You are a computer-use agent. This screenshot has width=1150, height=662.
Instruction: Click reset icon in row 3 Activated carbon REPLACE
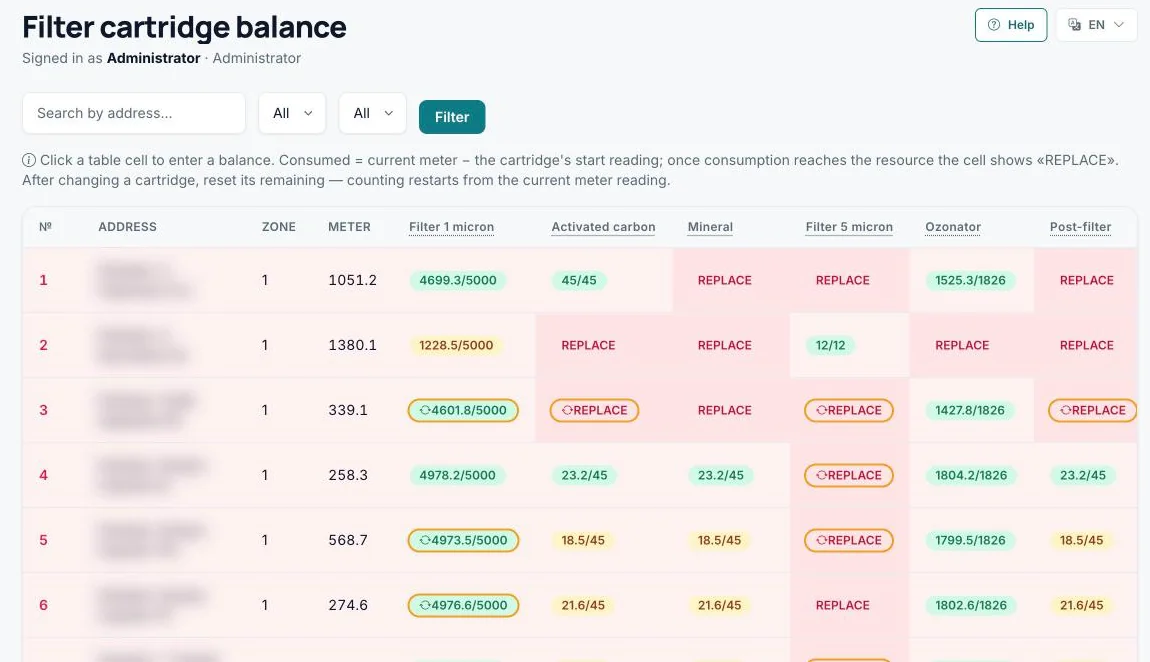(567, 410)
